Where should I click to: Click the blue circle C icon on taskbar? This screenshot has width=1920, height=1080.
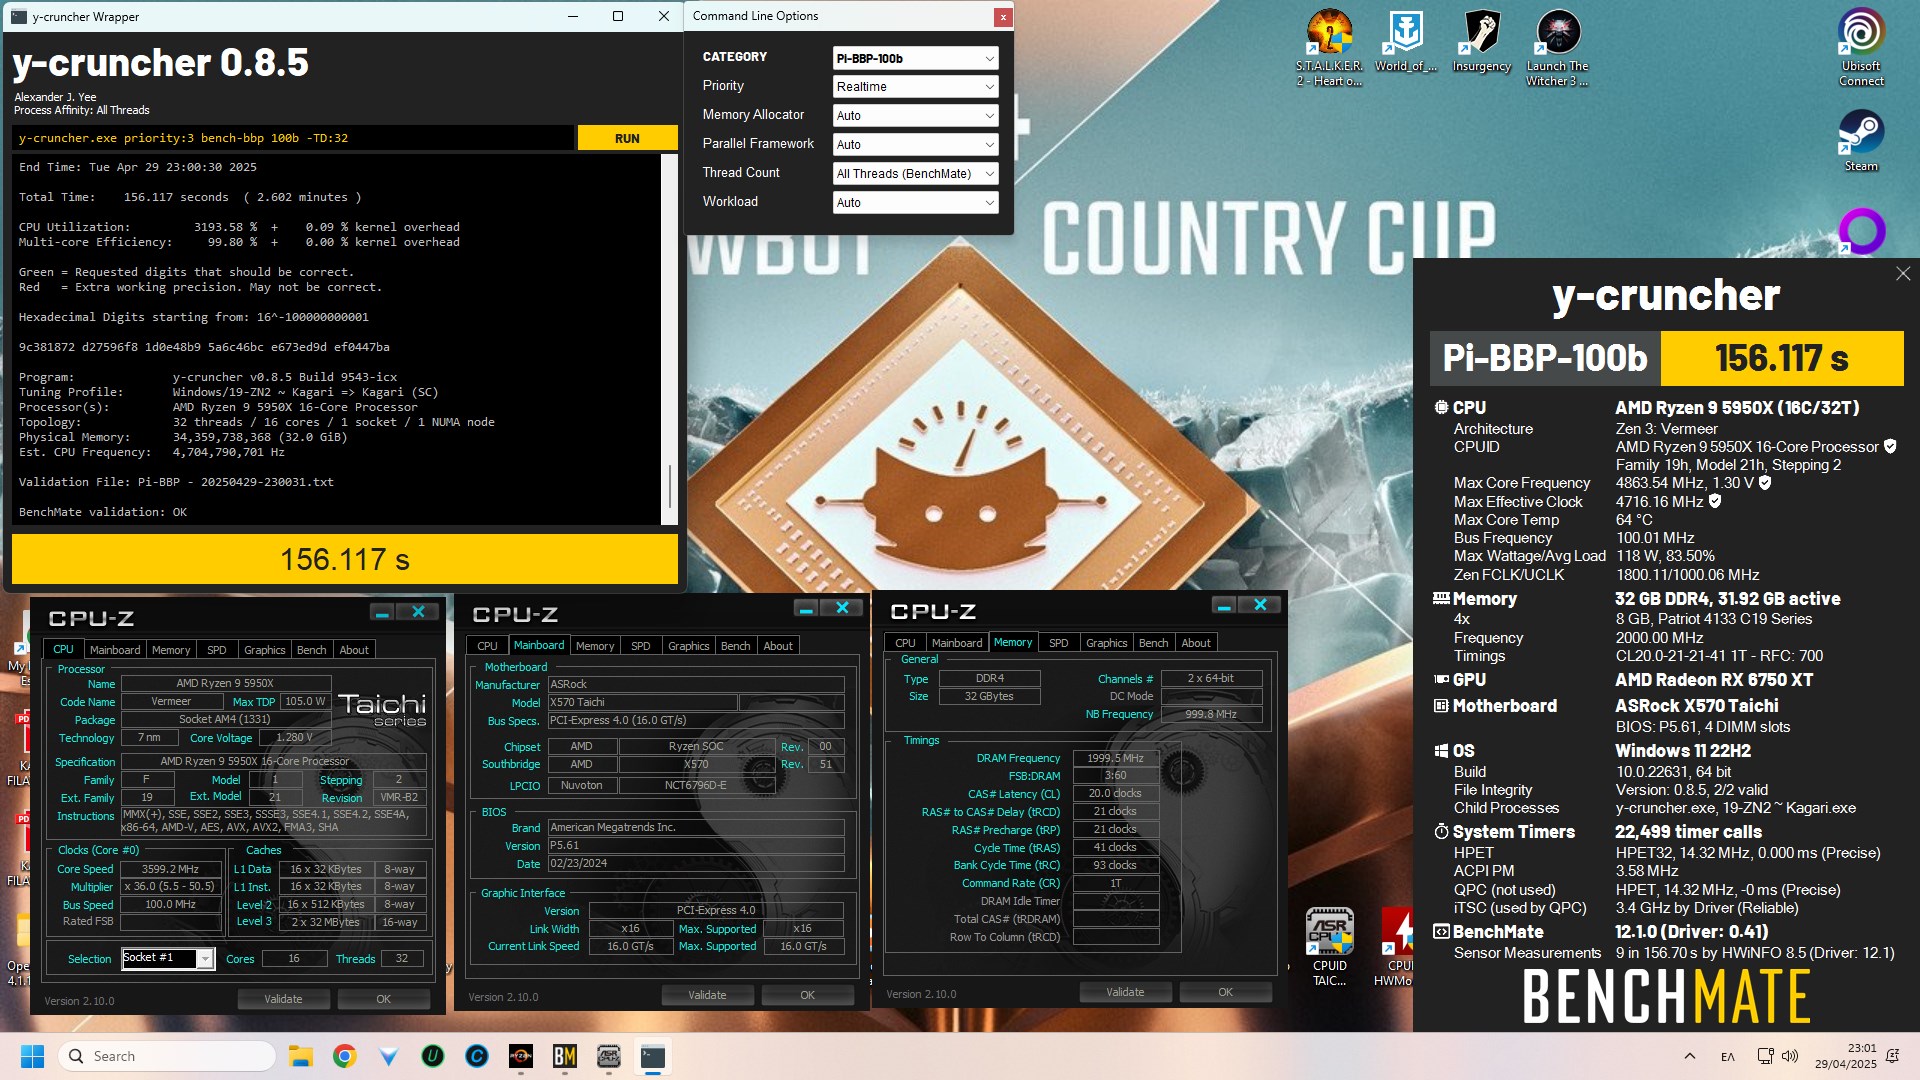click(476, 1056)
